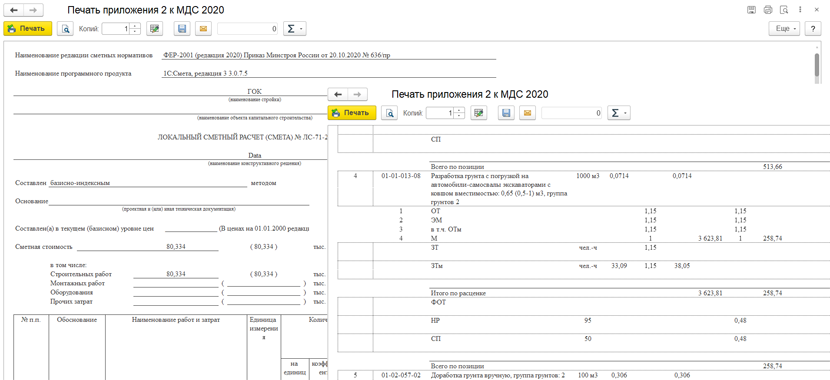The width and height of the screenshot is (830, 380).
Task: Go back using the back window's left arrow
Action: click(x=14, y=10)
